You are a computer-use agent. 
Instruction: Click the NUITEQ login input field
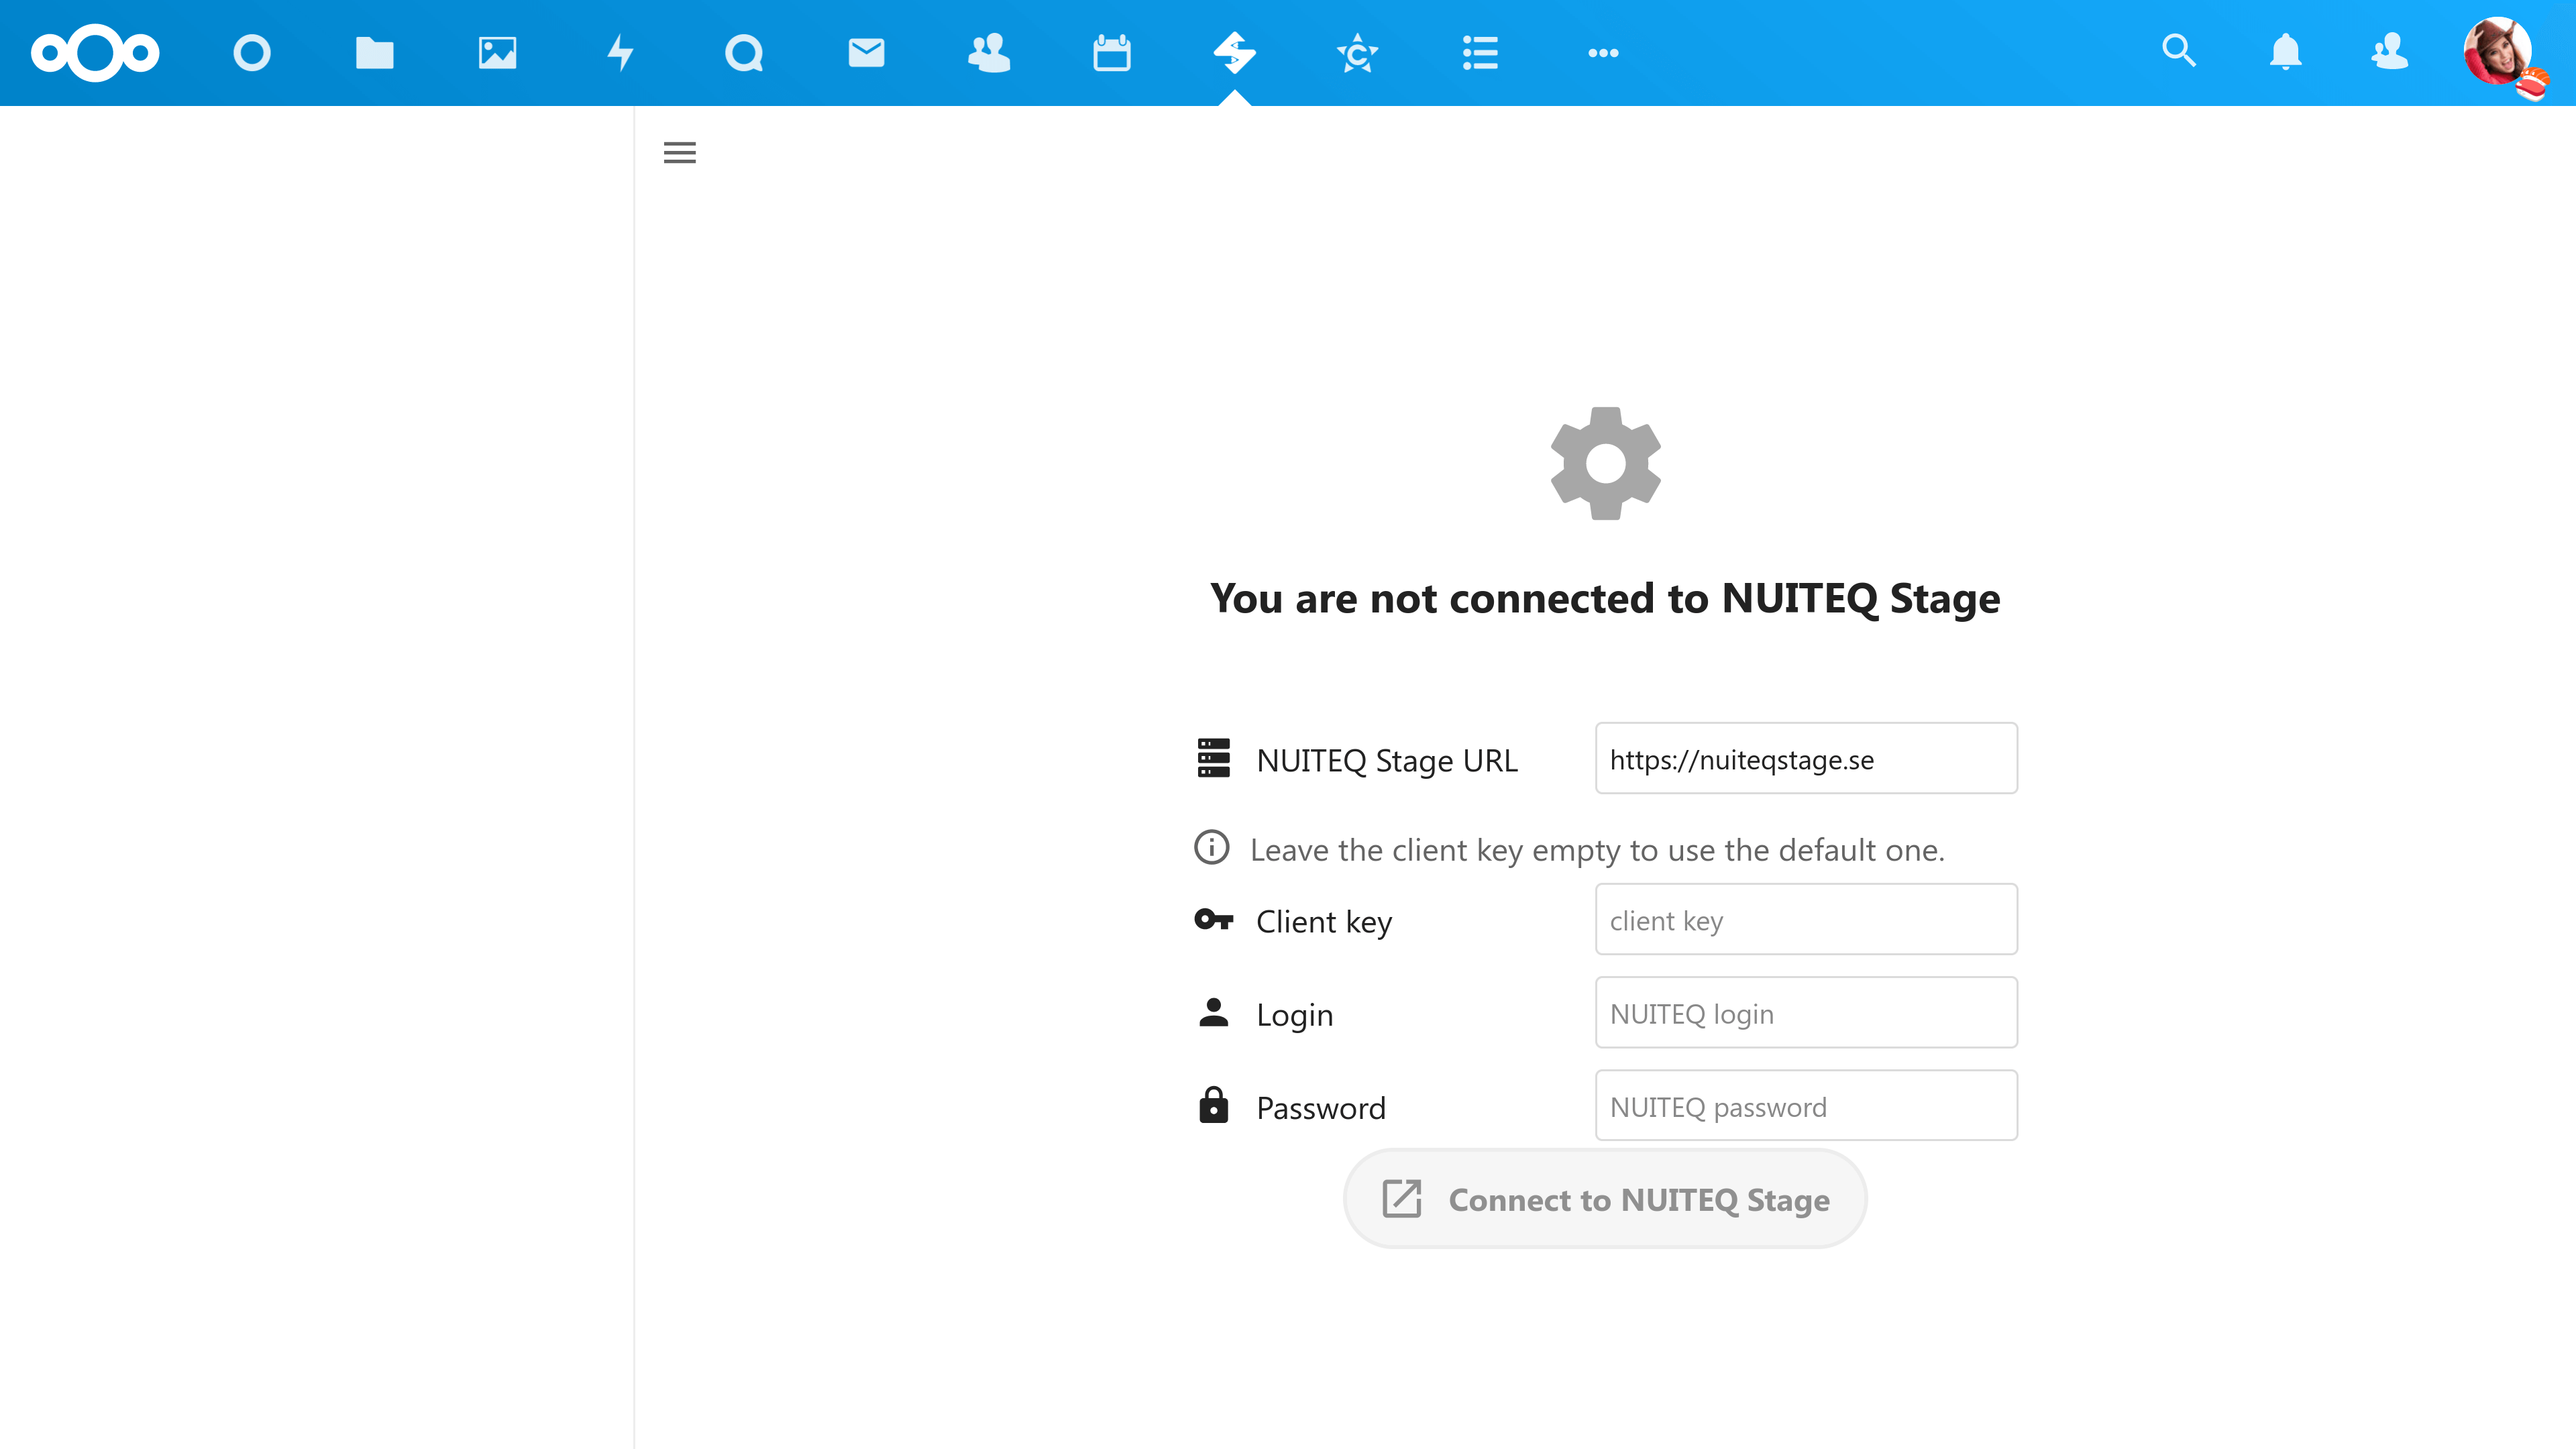pos(1806,1013)
